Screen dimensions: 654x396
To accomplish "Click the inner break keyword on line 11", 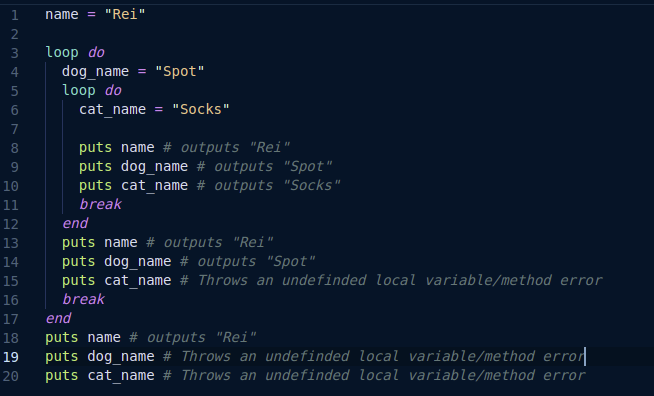I will 101,204.
